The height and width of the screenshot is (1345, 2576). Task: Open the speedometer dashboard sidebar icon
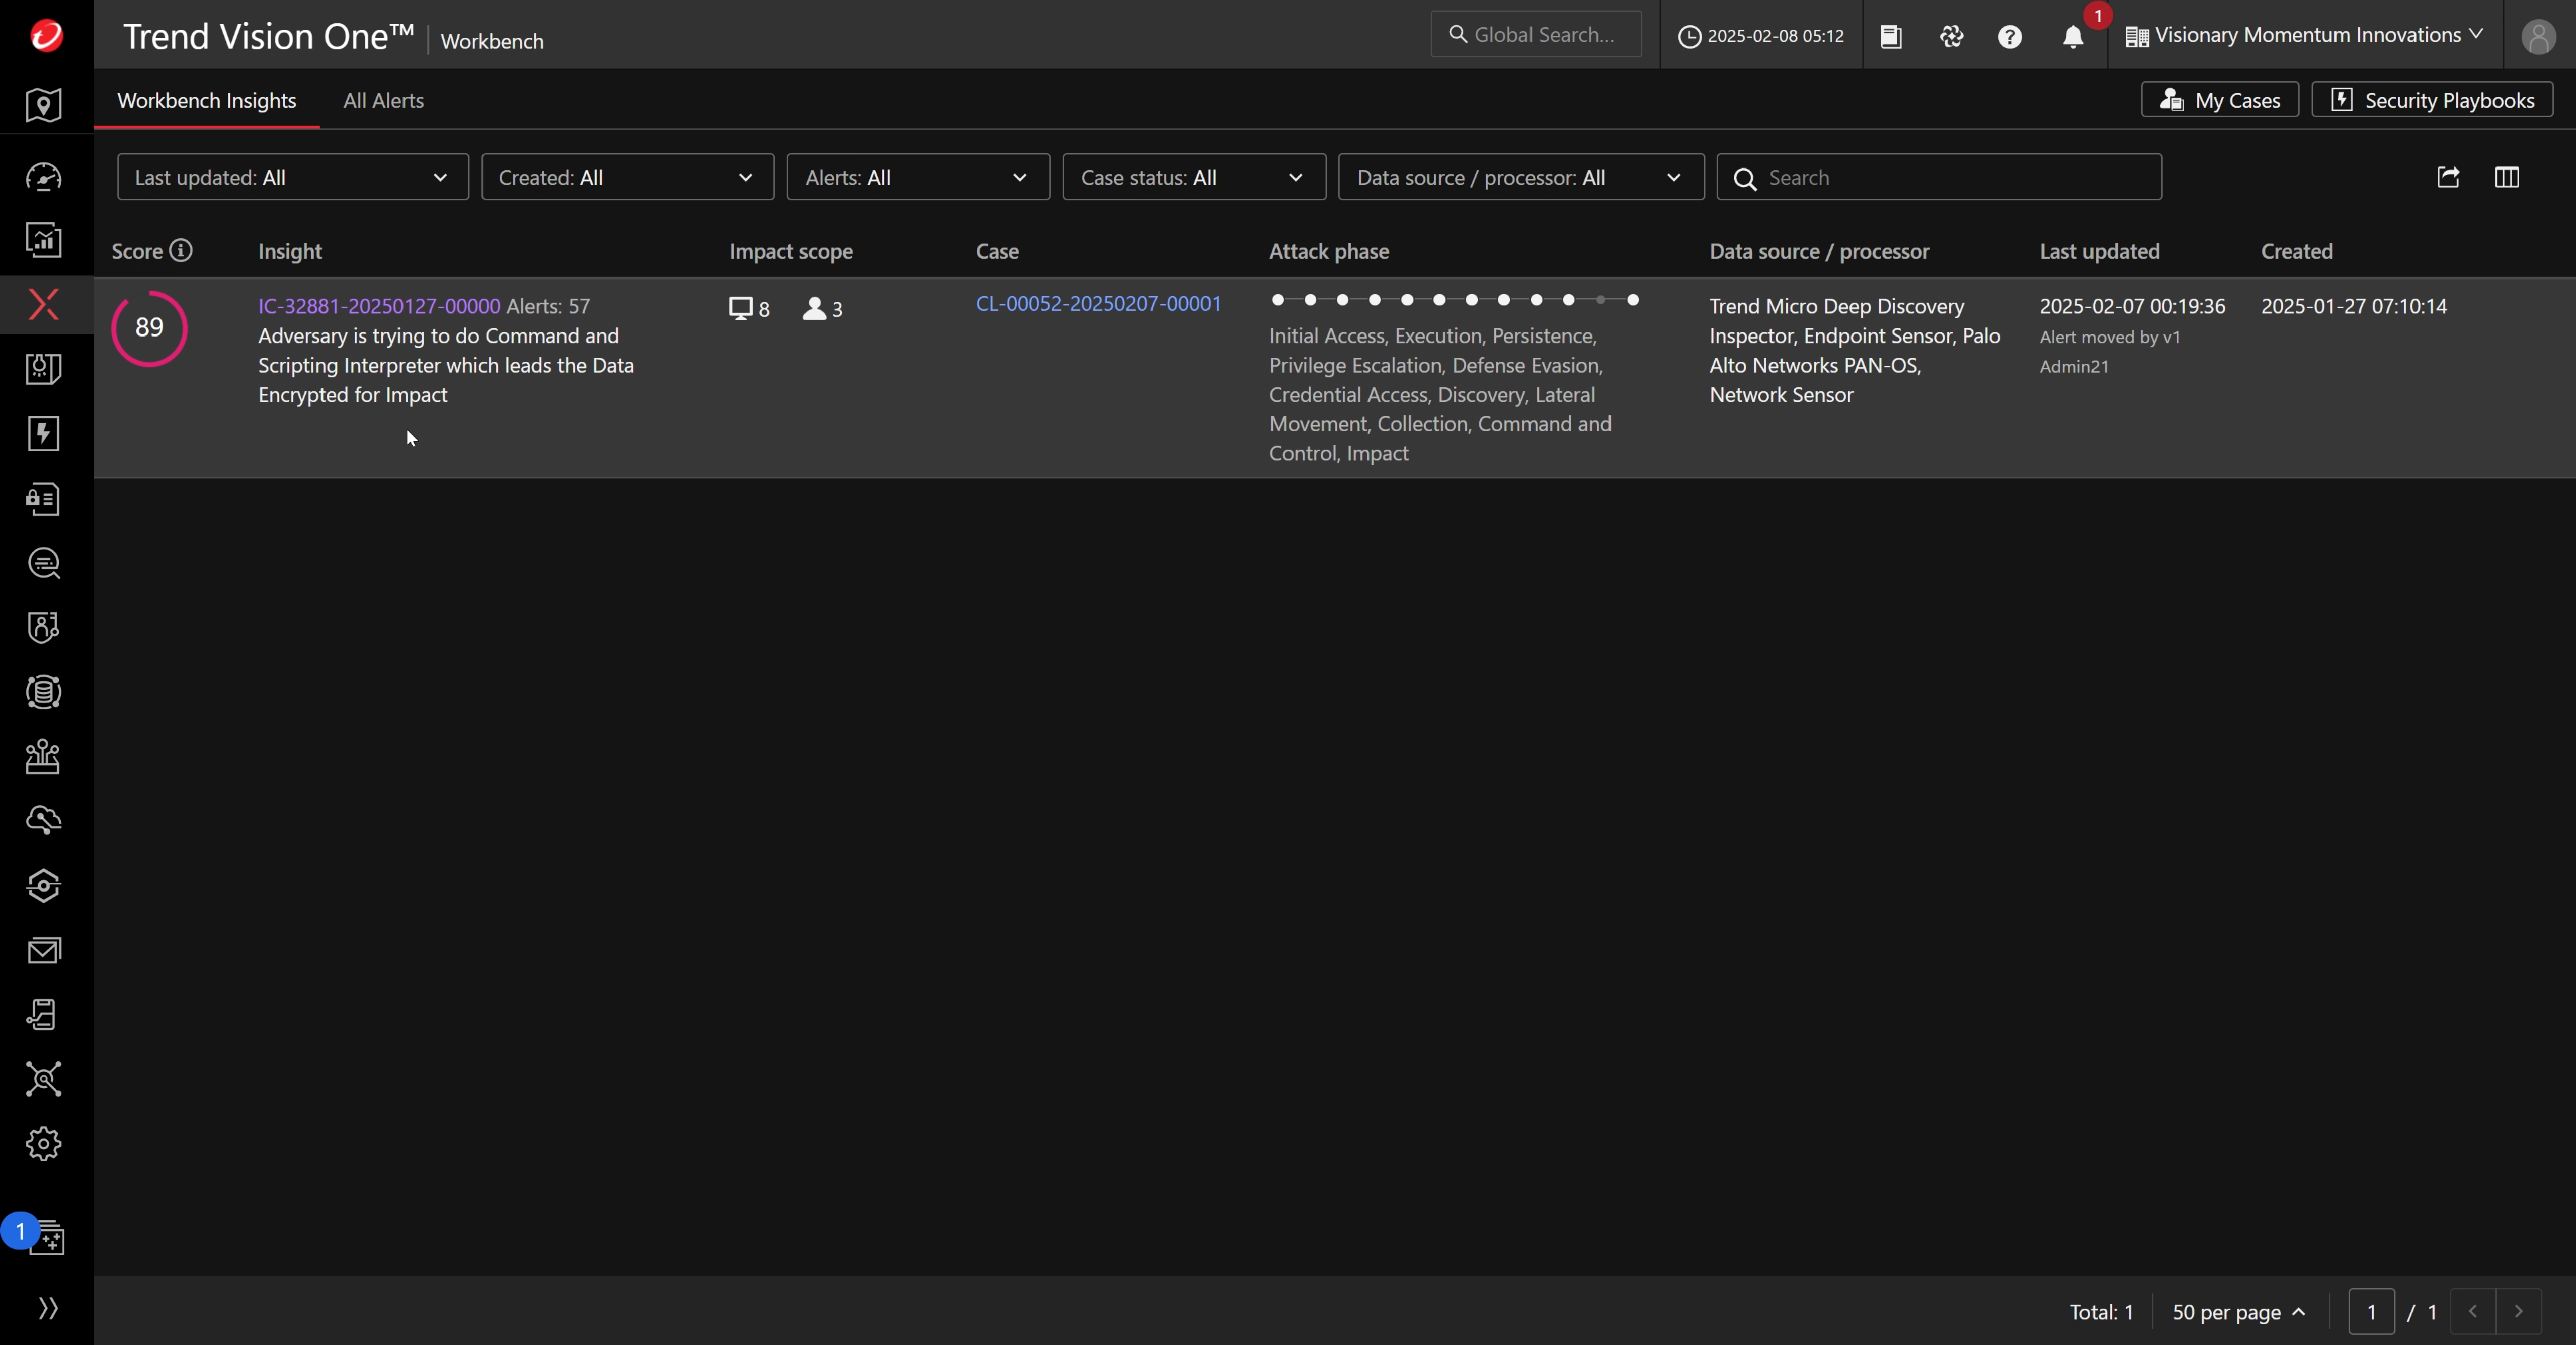point(44,177)
